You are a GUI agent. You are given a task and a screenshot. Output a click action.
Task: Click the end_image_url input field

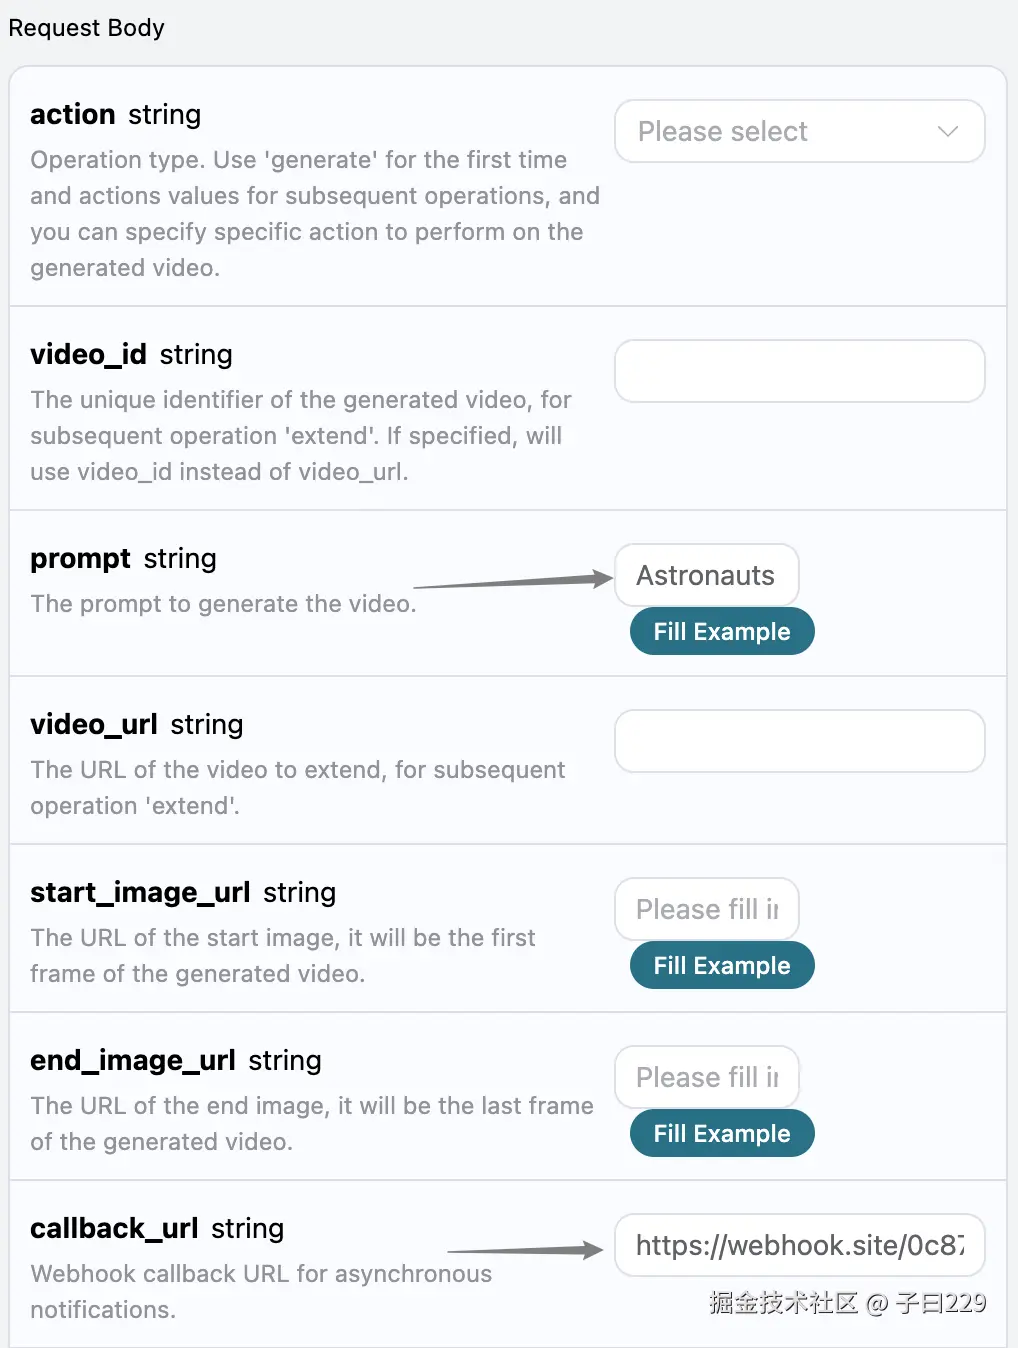pyautogui.click(x=706, y=1077)
